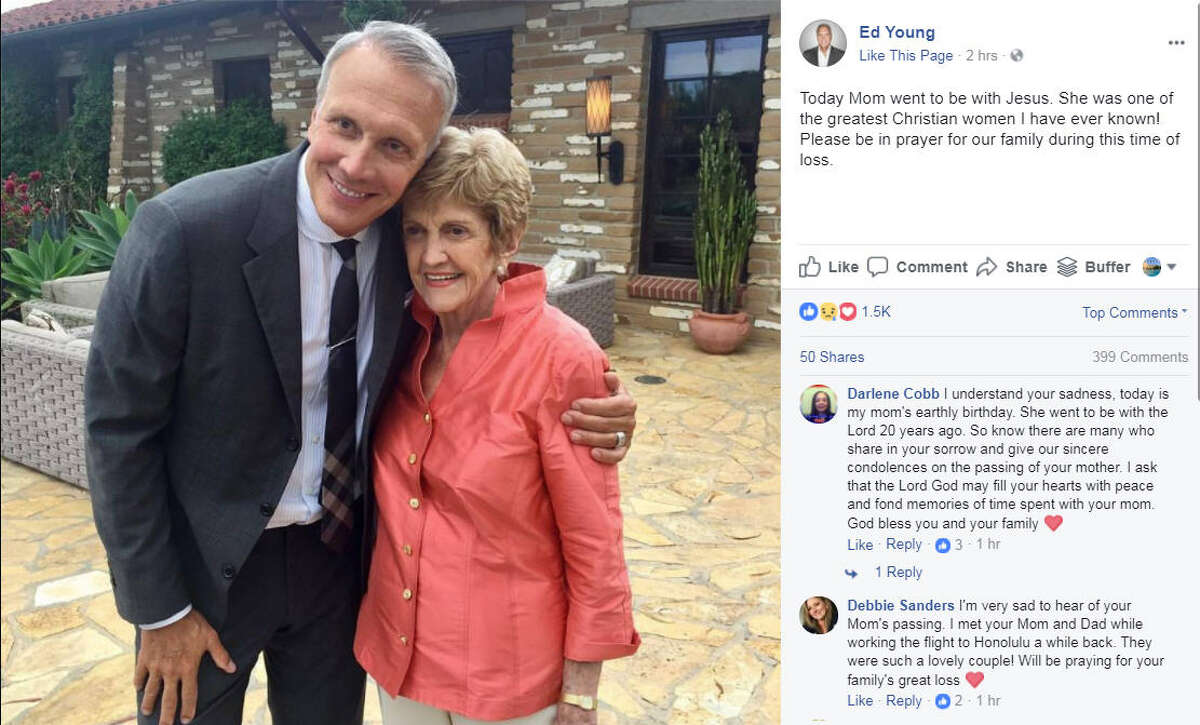Viewport: 1200px width, 725px height.
Task: Click the blue thumbs-up reaction icon
Action: 808,311
